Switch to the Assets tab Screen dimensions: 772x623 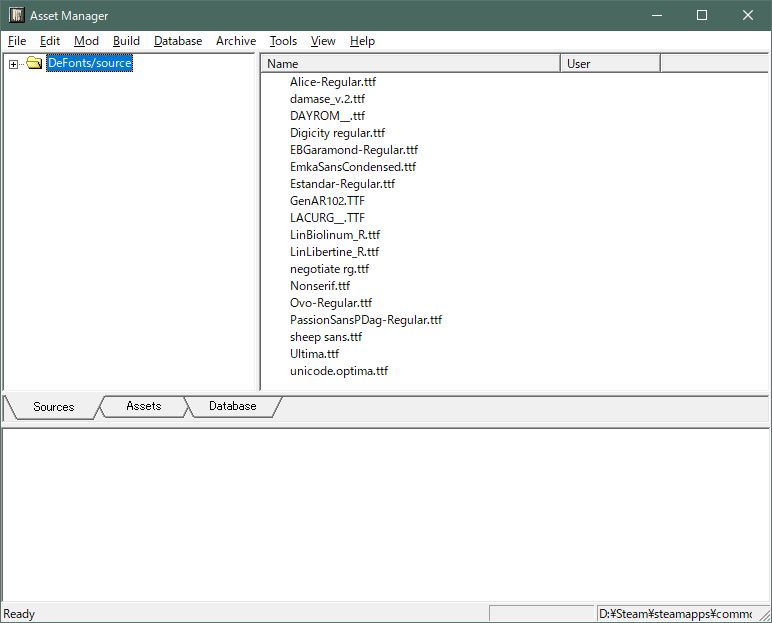click(143, 406)
